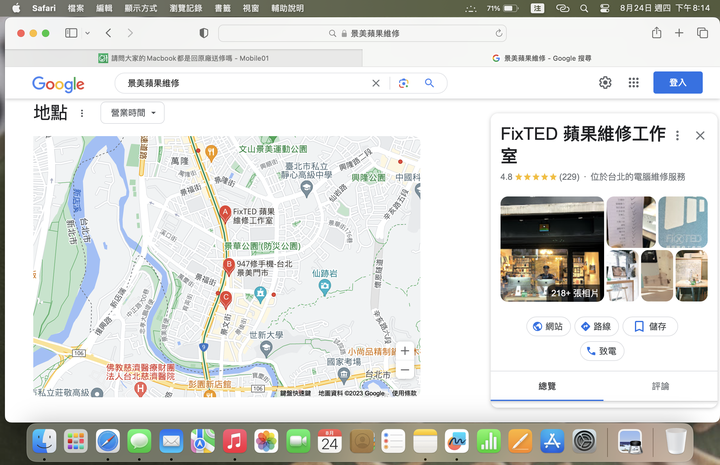Open Launchpad from the Dock
The image size is (720, 465).
(76, 441)
